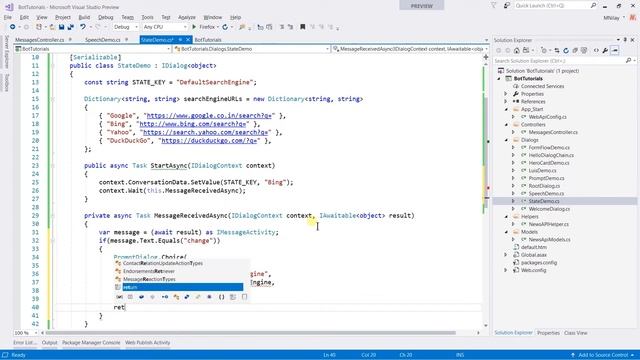Click the Collapse All icon in Solution Explorer

point(575,51)
